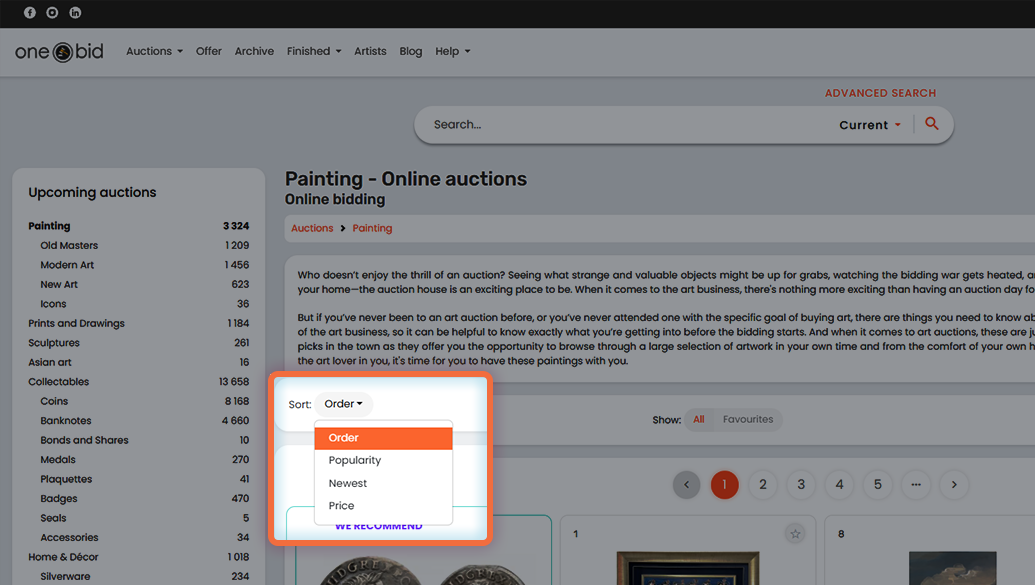Add lot 1 to favourites star
The height and width of the screenshot is (585, 1035).
[x=795, y=533]
